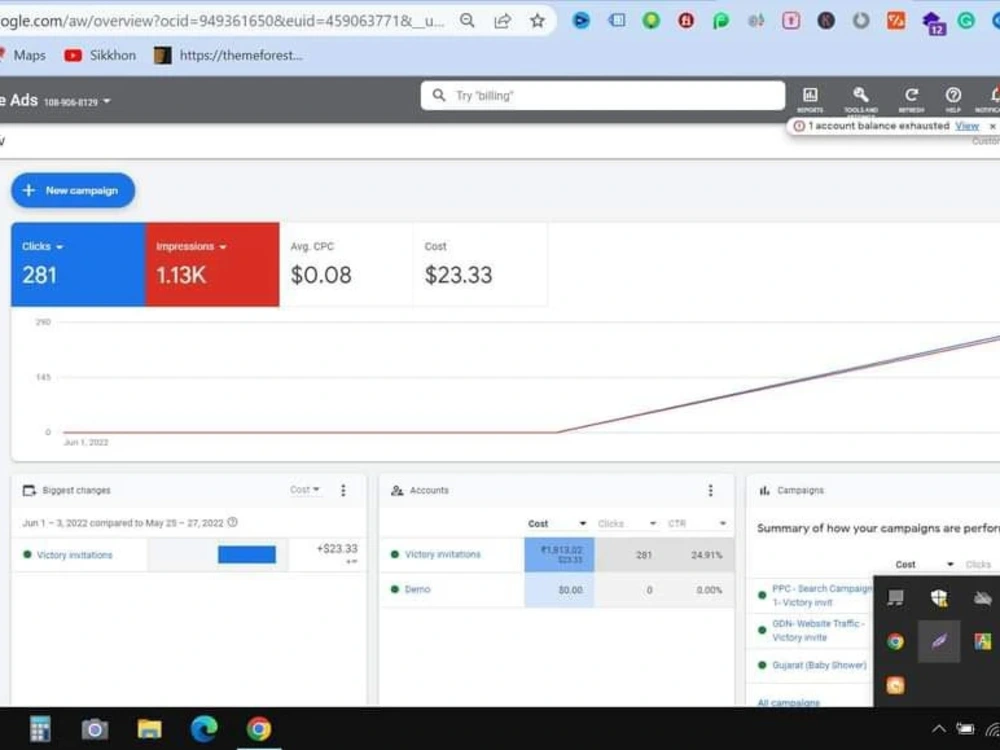The height and width of the screenshot is (750, 1000).
Task: Click the gray ring extension icon
Action: pos(861,21)
